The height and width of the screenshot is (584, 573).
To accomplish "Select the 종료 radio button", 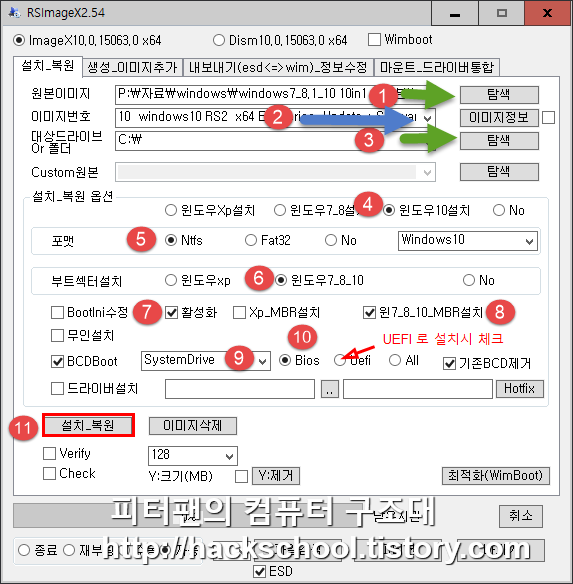I will click(x=24, y=550).
